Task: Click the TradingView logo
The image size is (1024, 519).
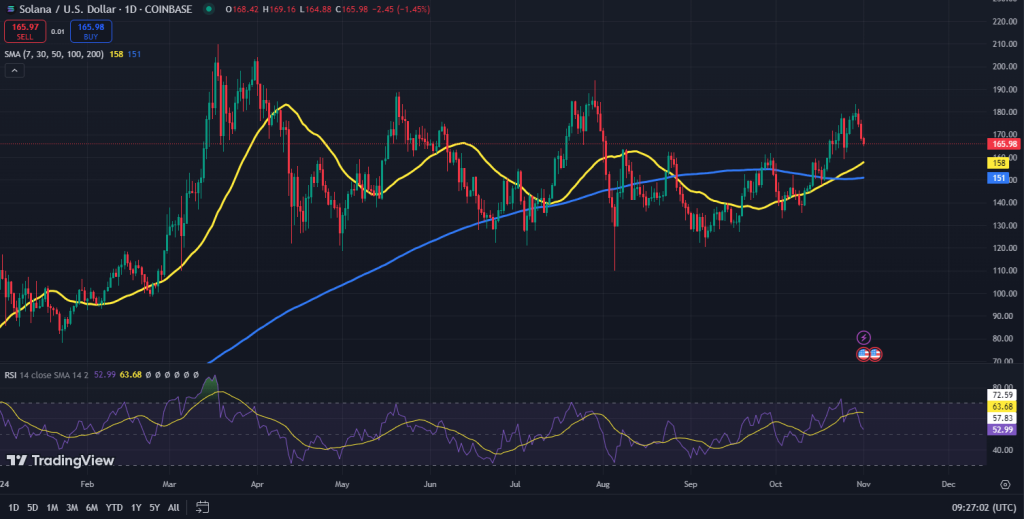Action: (x=61, y=460)
